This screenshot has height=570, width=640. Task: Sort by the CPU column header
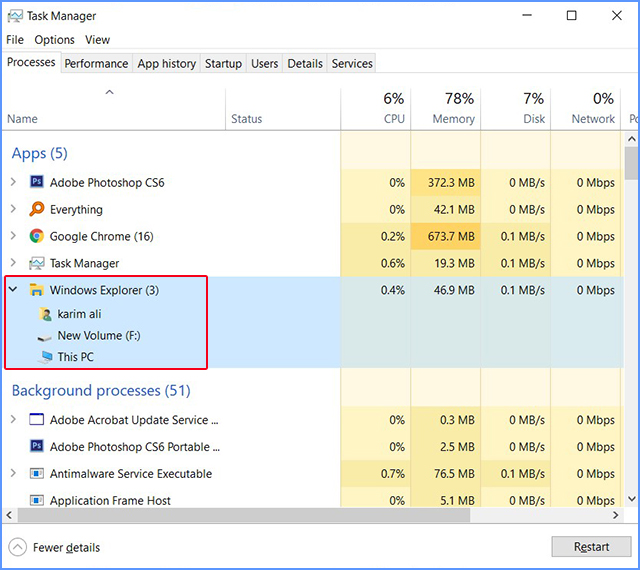(376, 109)
